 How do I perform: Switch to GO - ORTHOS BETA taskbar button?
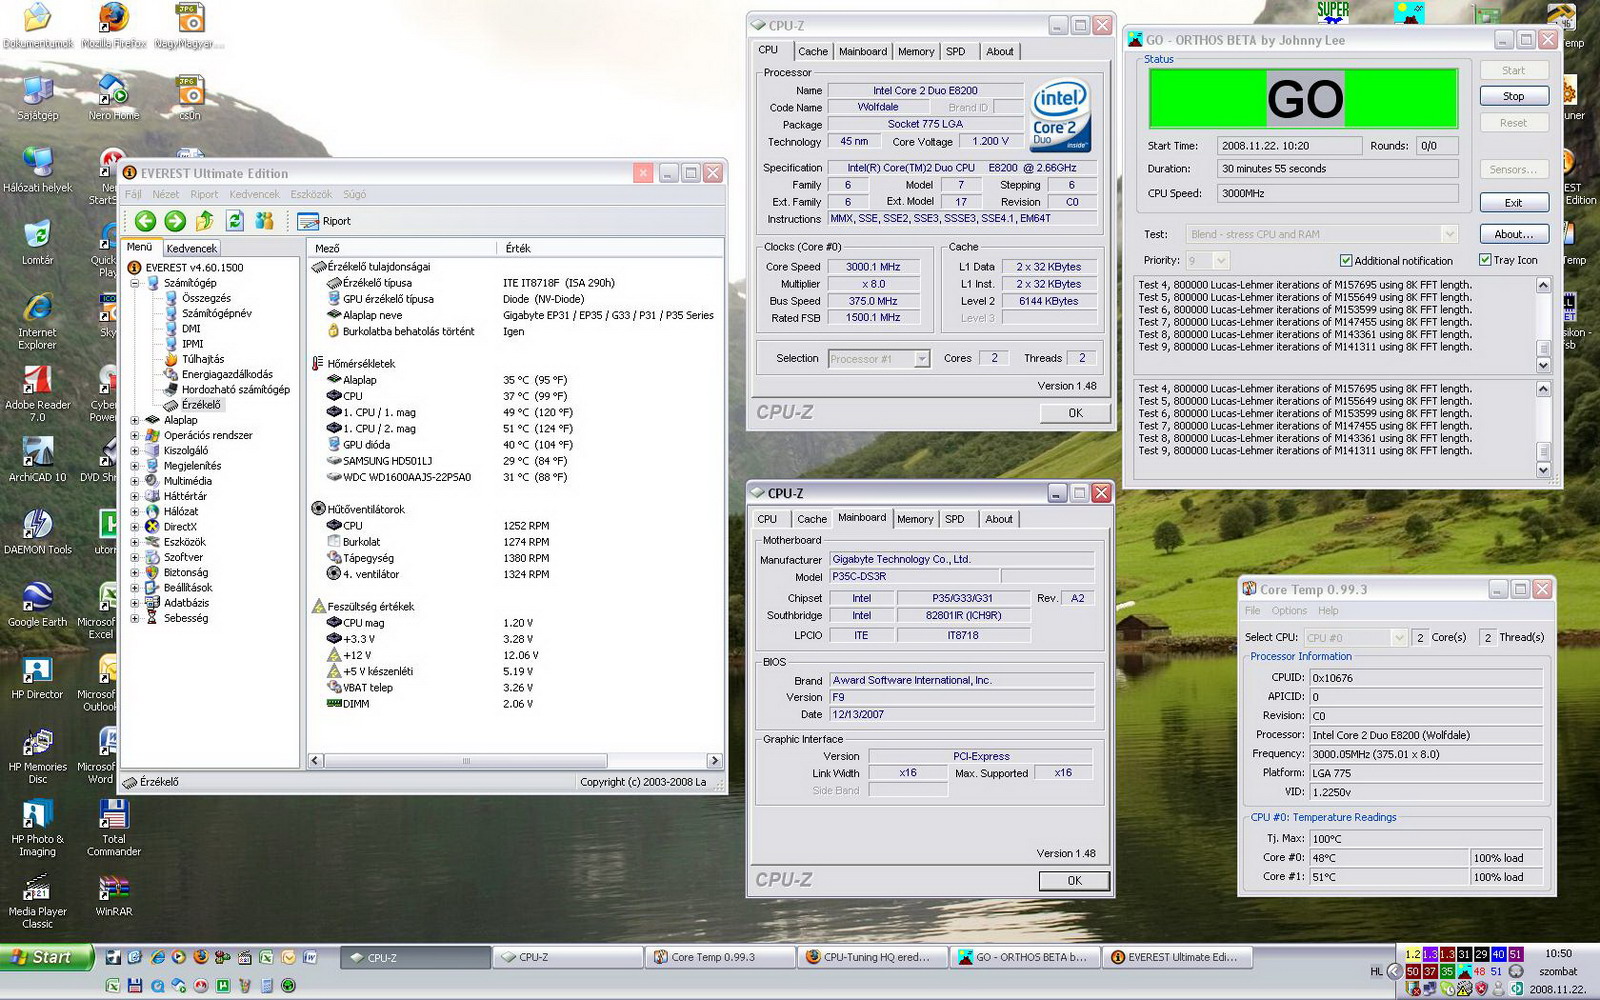click(x=1026, y=957)
